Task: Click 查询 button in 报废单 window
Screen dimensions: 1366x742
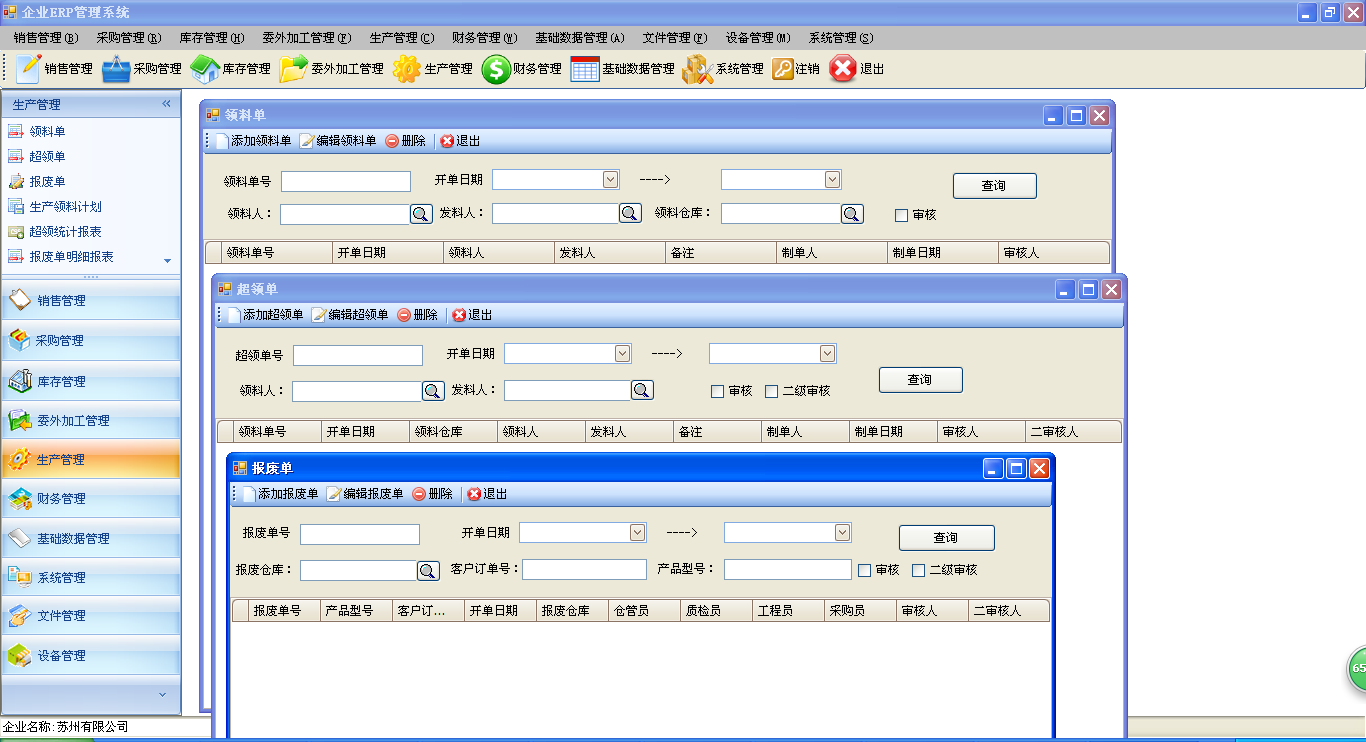Action: coord(946,538)
